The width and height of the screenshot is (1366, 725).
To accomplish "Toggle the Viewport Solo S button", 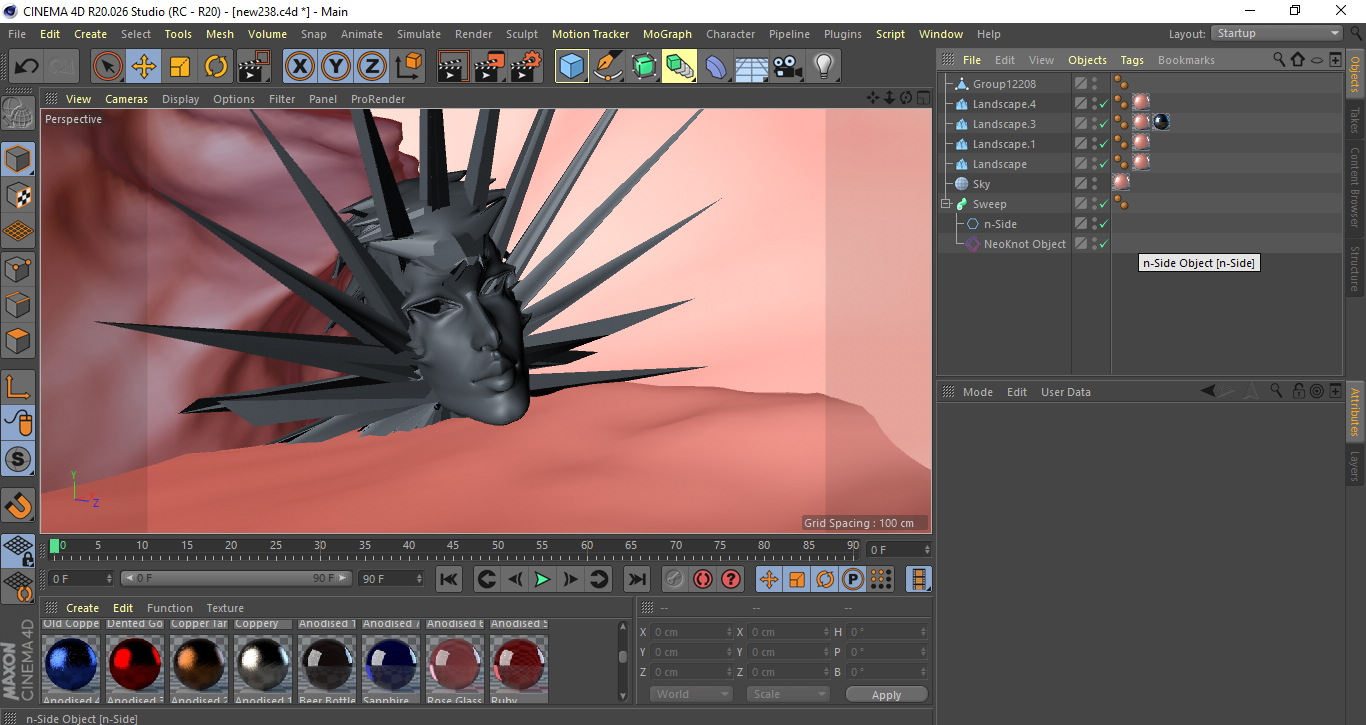I will click(19, 459).
